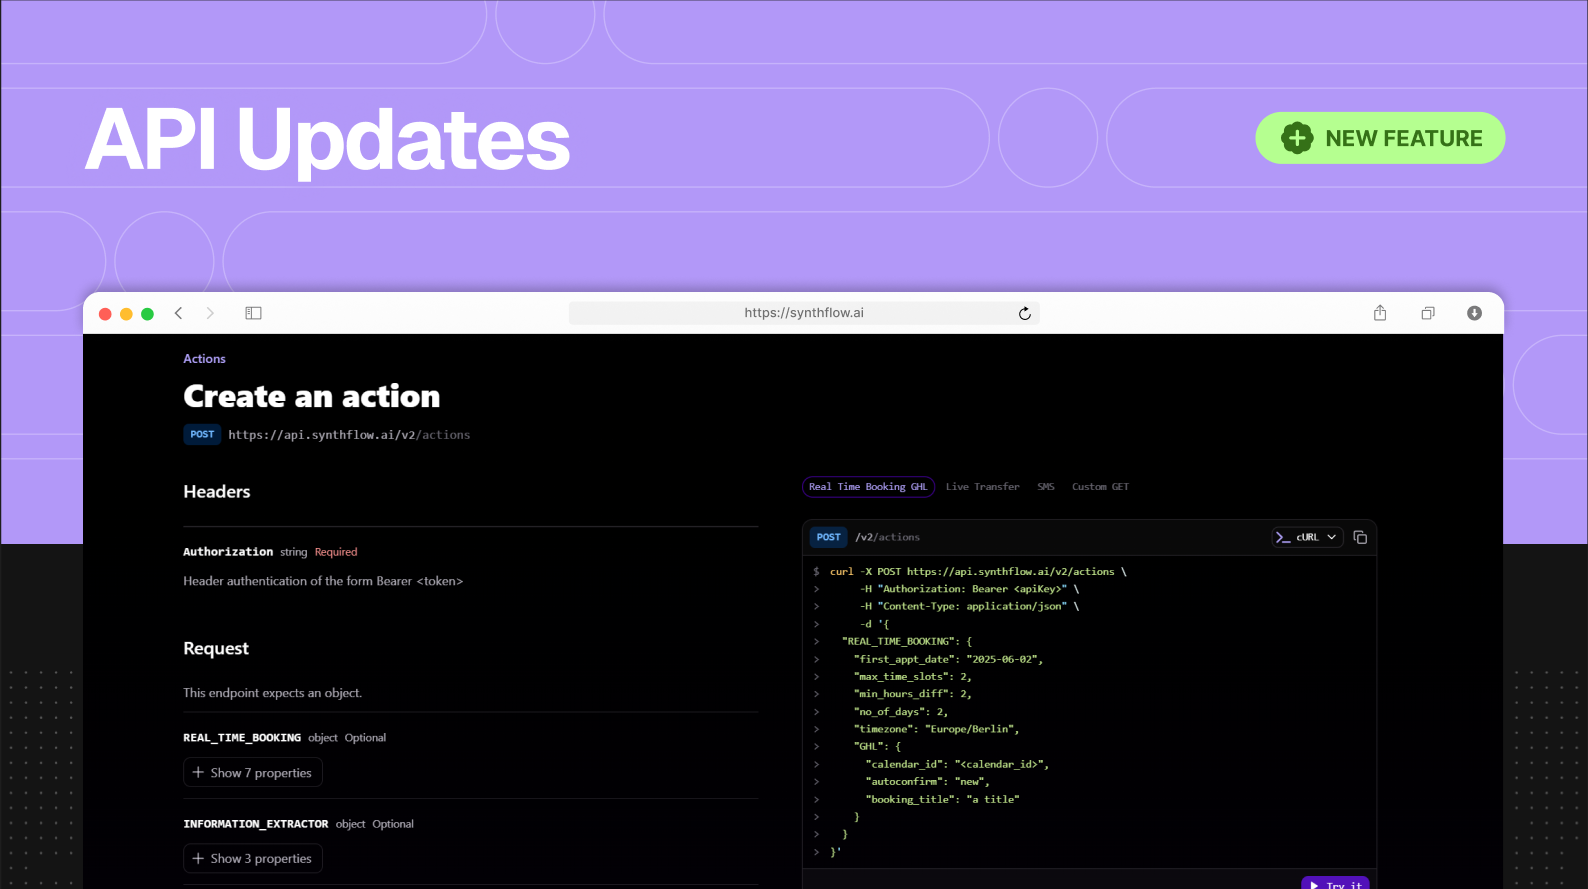This screenshot has width=1588, height=889.
Task: Click the browser back arrow
Action: point(179,313)
